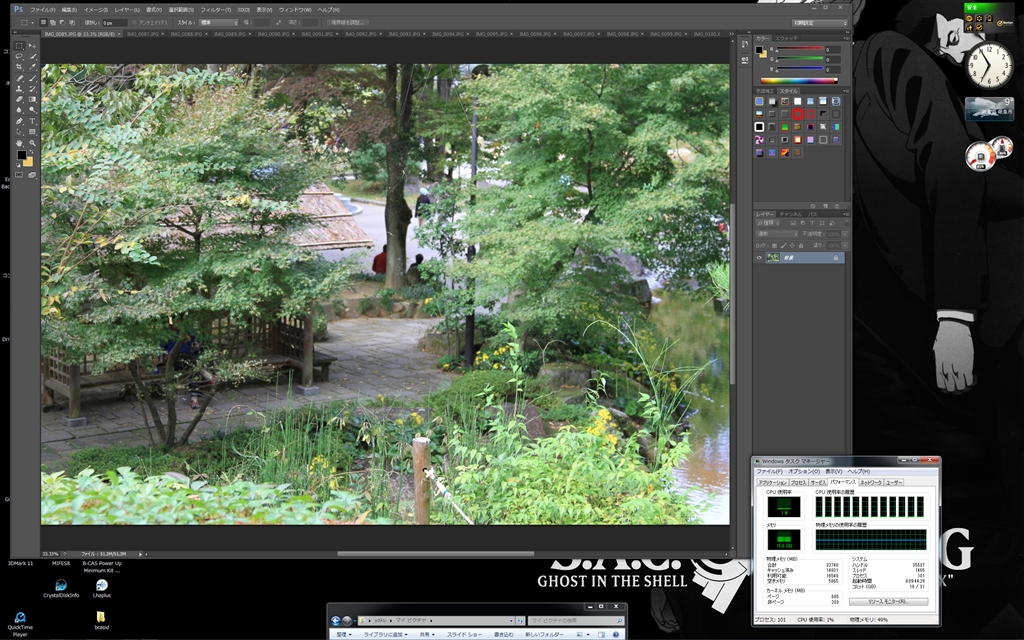Select the Pen tool
This screenshot has width=1024, height=640.
click(20, 121)
